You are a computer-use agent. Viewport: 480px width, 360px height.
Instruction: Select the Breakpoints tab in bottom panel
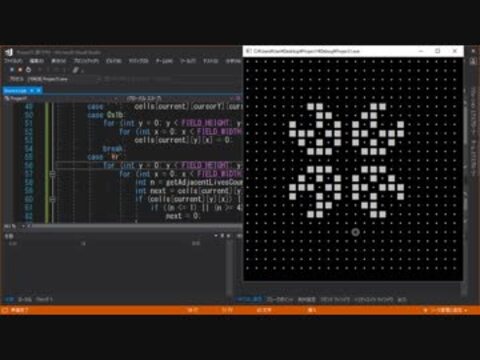point(280,300)
